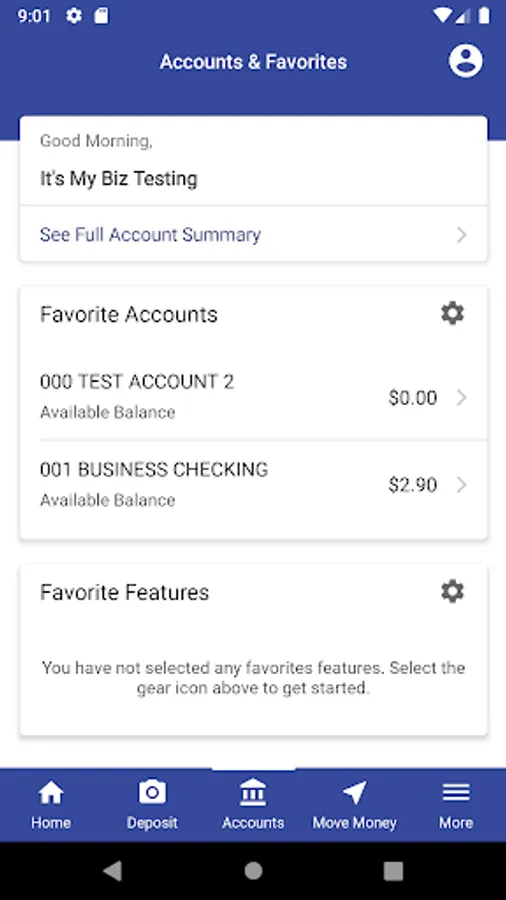Expand the See Full Account Summary chevron

click(x=461, y=235)
